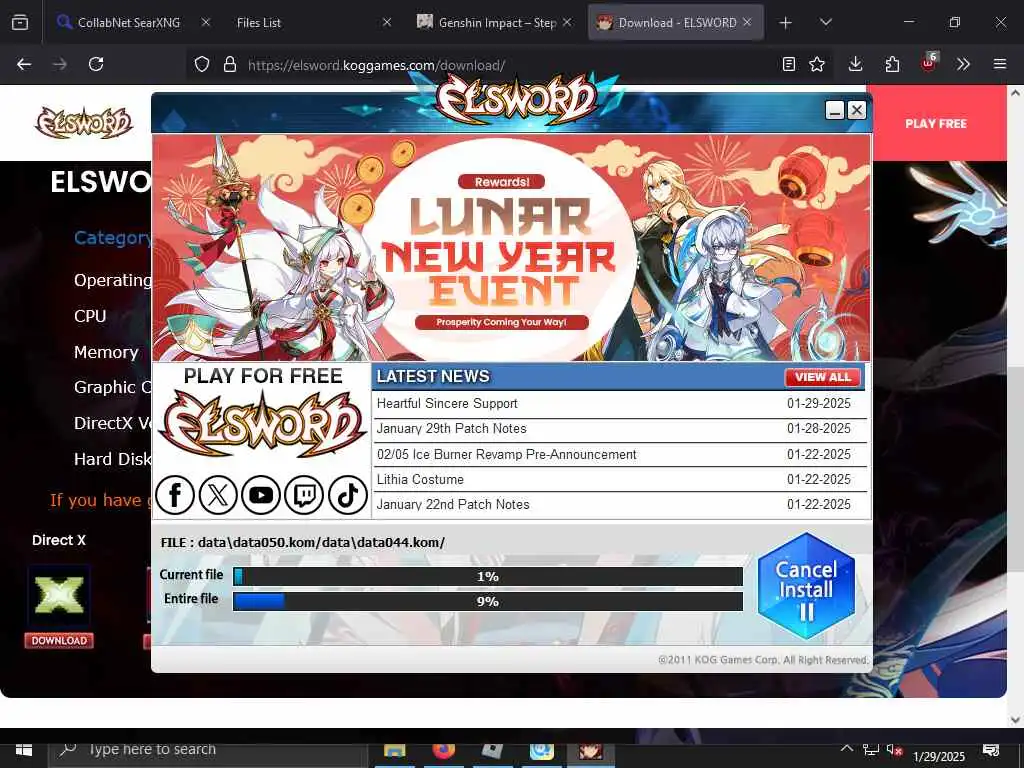Click the uBlock Origin extension icon
The image size is (1024, 768).
(928, 63)
